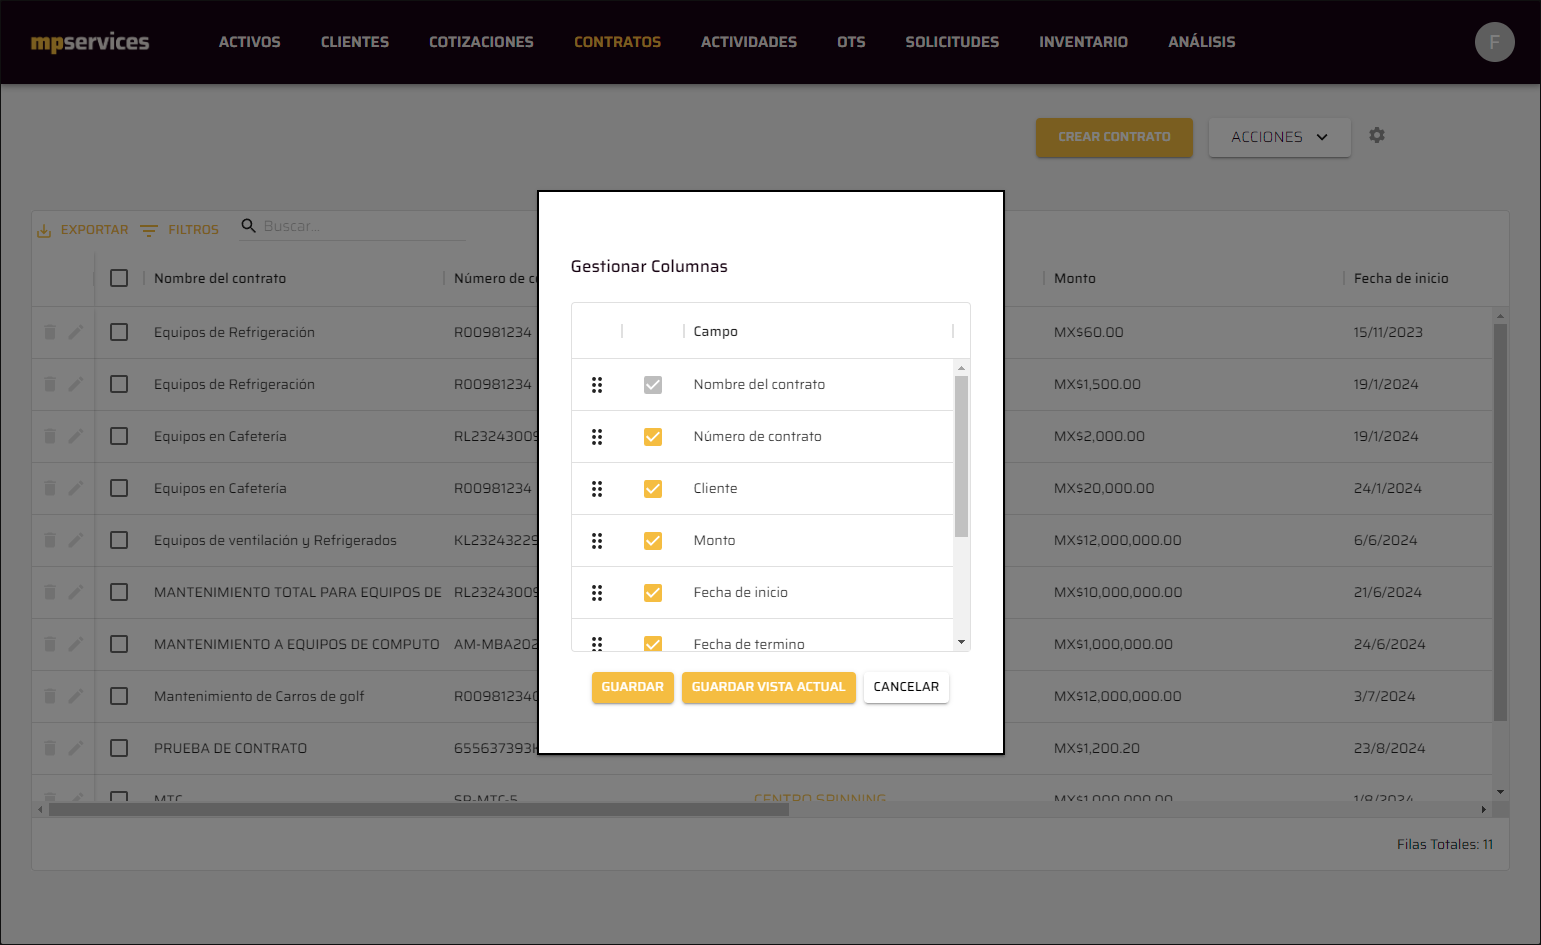
Task: Click trash icon for PRUEBA DE CONTRATO row
Action: click(x=50, y=748)
